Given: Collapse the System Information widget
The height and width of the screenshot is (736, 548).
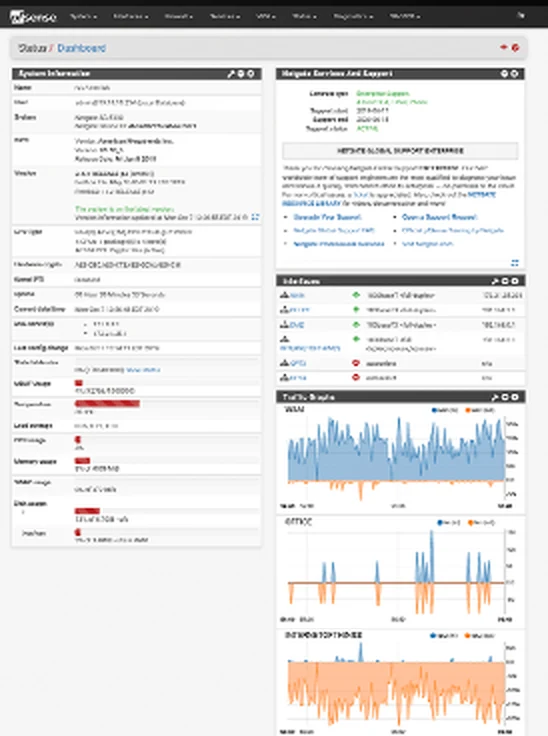Looking at the screenshot, I should point(241,74).
